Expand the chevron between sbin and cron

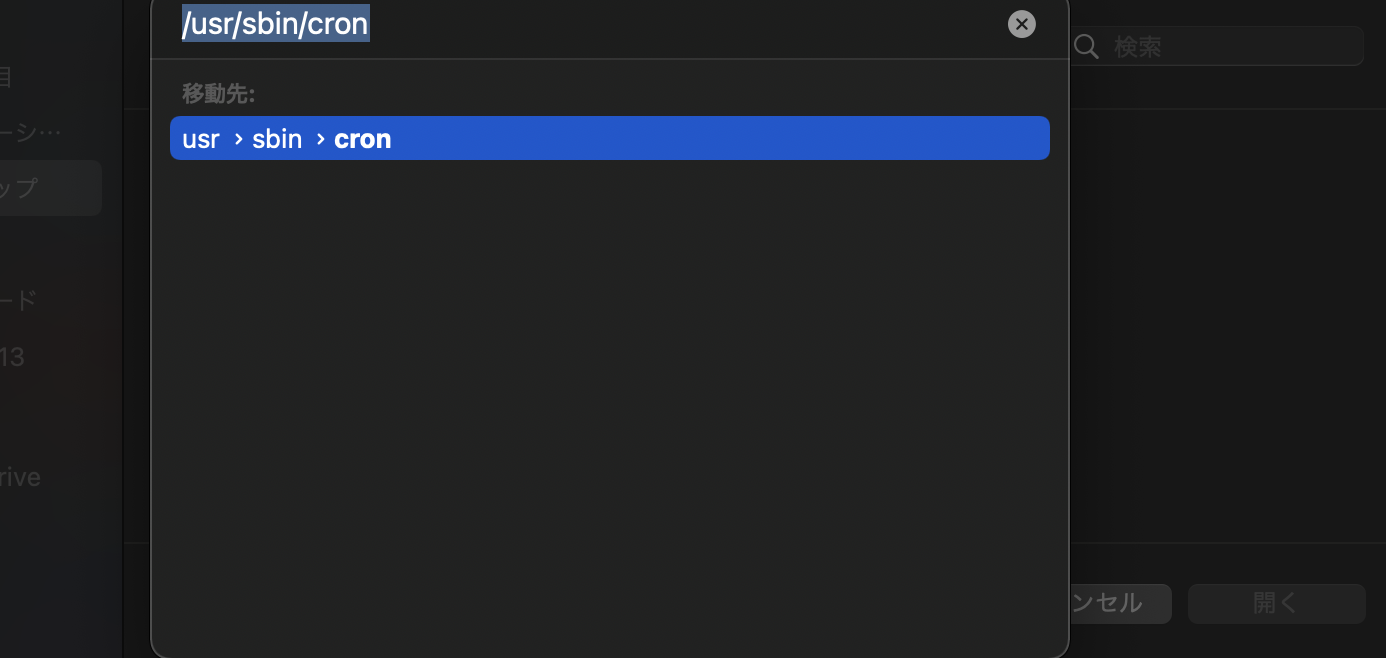(x=320, y=139)
